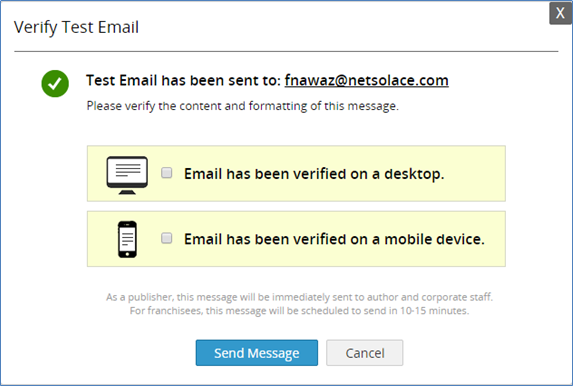Click the divider line under the title

tap(286, 52)
